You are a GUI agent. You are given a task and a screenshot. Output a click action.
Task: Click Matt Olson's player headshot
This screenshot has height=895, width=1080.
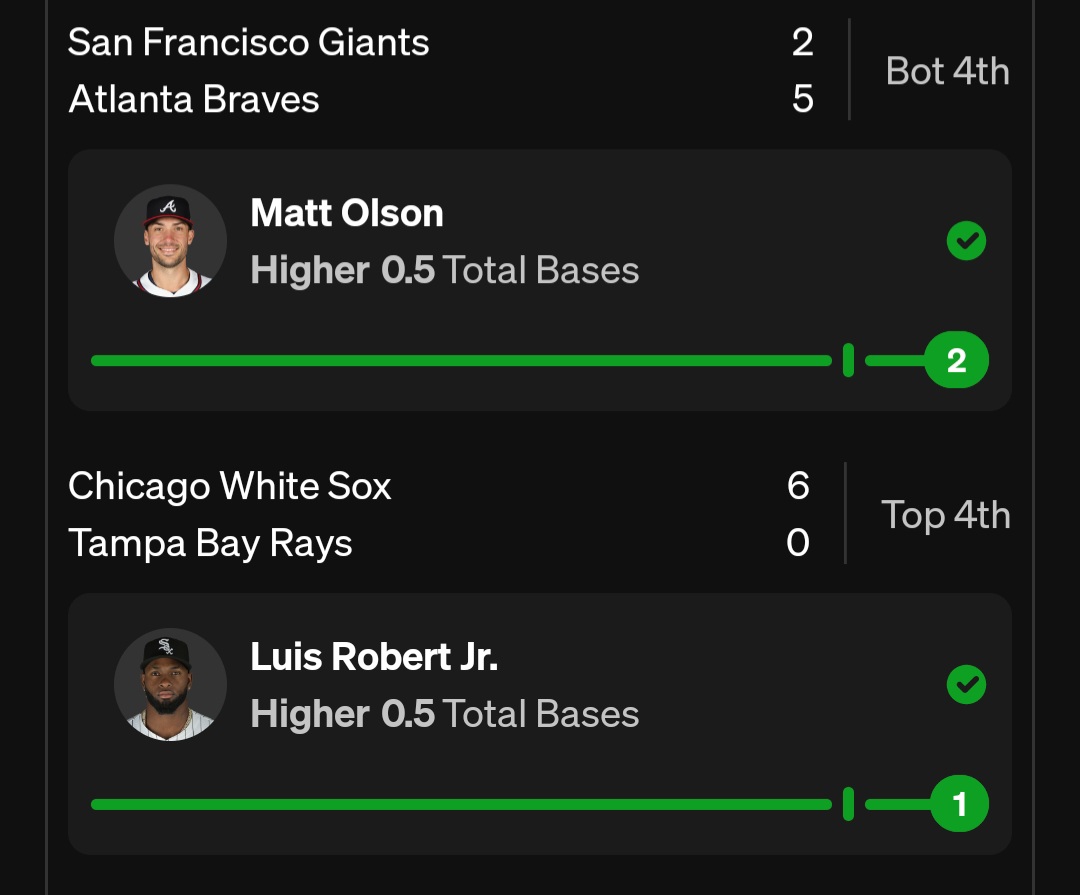click(170, 241)
